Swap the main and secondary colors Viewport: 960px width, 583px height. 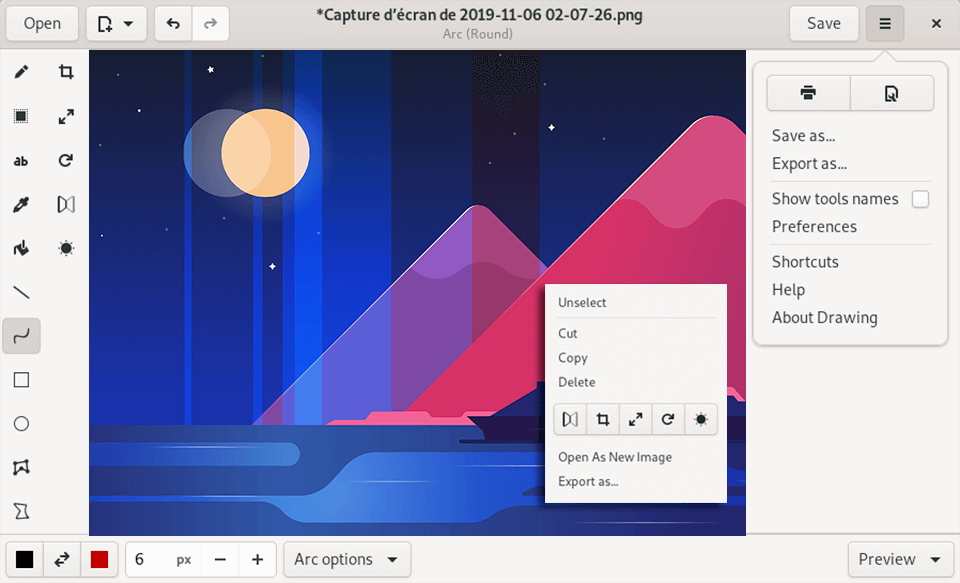coord(61,559)
